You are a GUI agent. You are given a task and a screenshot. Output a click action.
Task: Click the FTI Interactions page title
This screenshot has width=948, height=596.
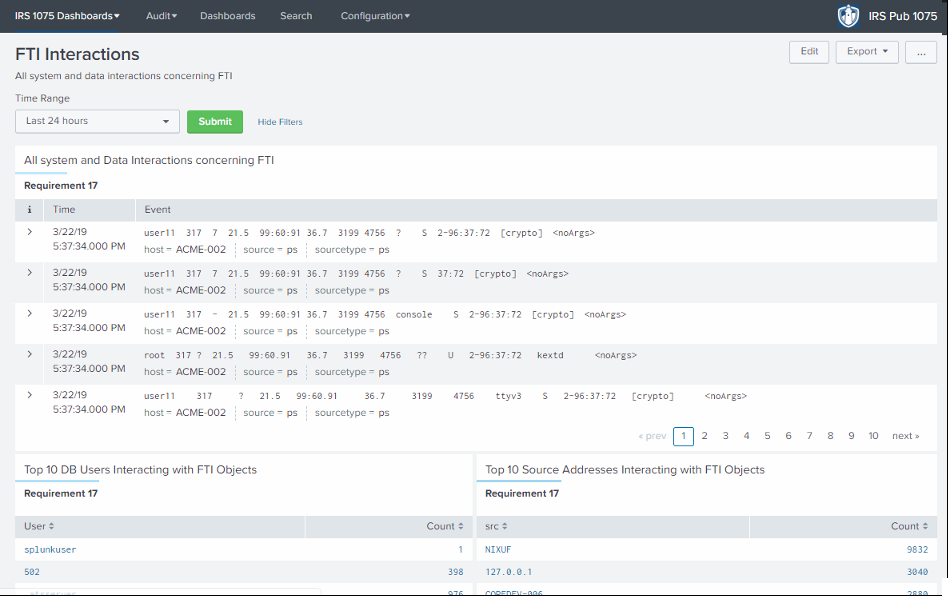[77, 54]
